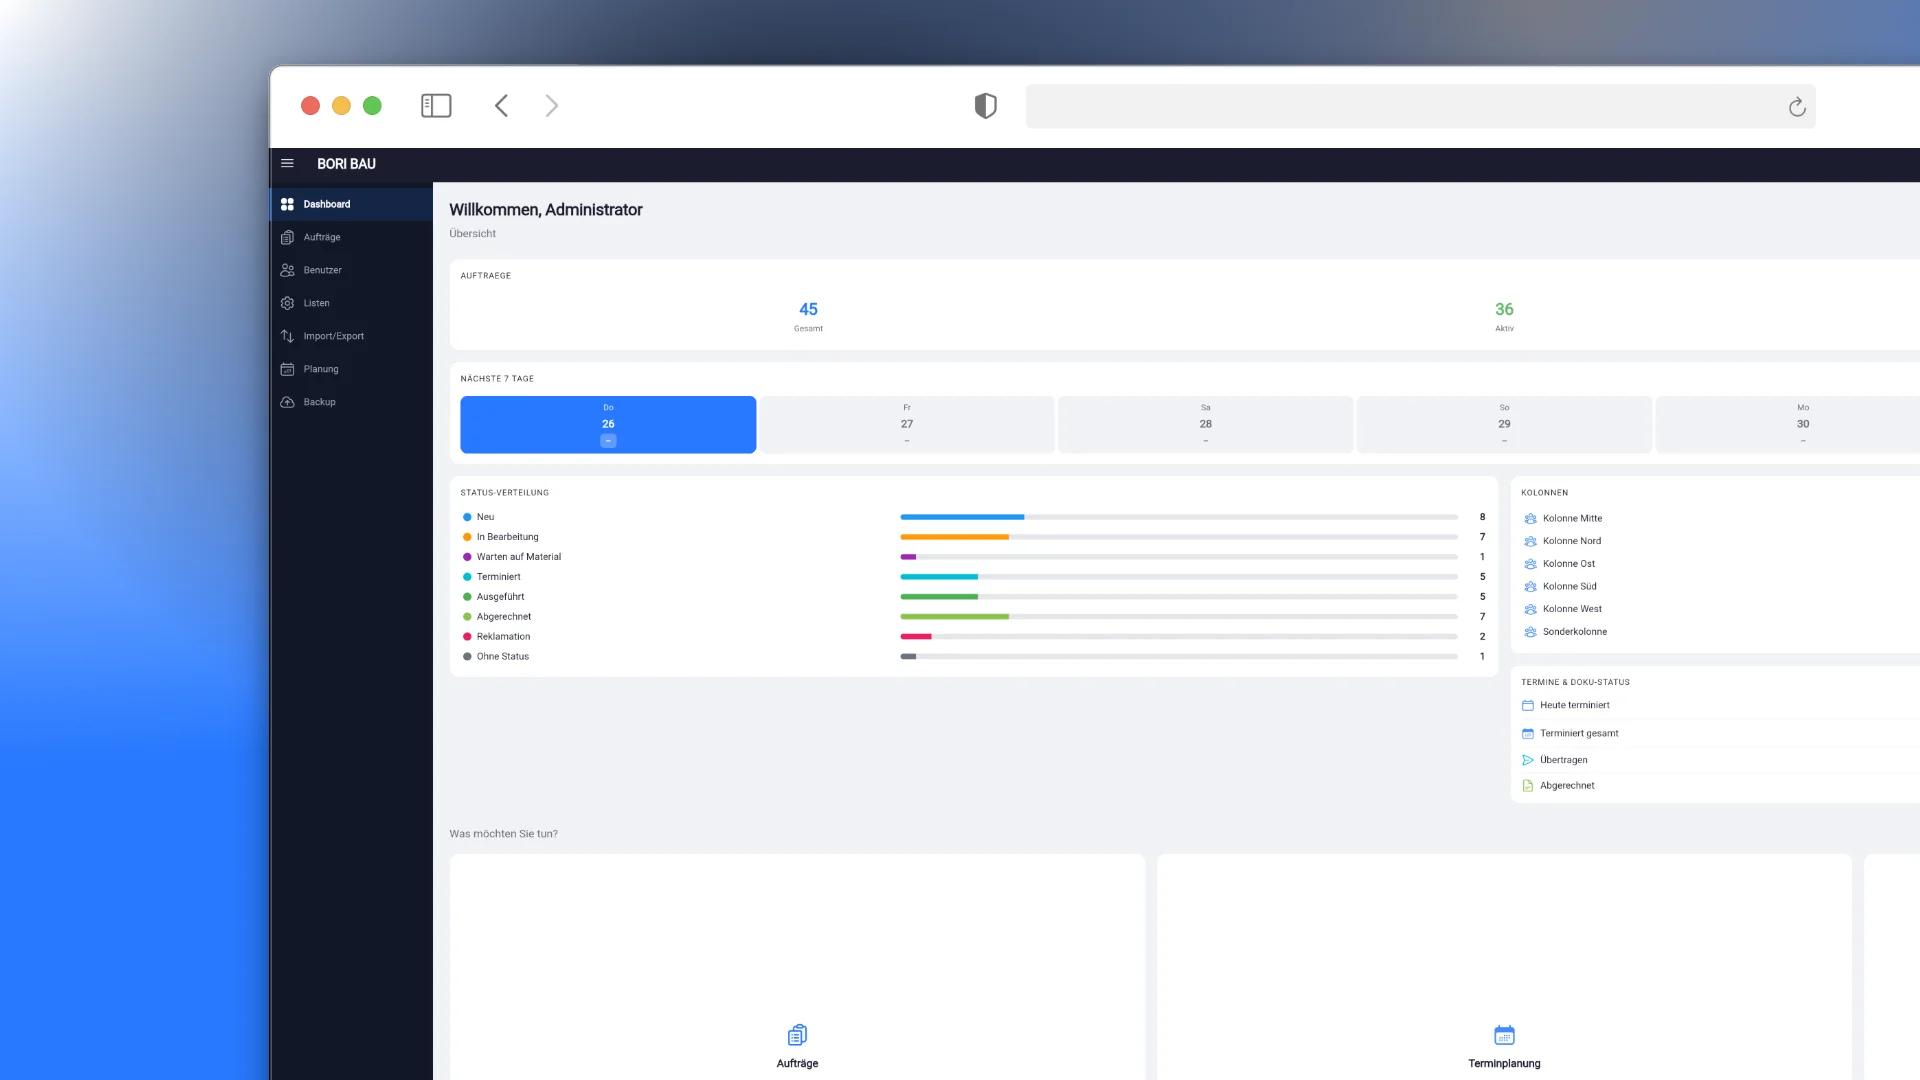Screen dimensions: 1920x1080
Task: Click Sonderkolonne in Kolonnen list
Action: (1574, 632)
